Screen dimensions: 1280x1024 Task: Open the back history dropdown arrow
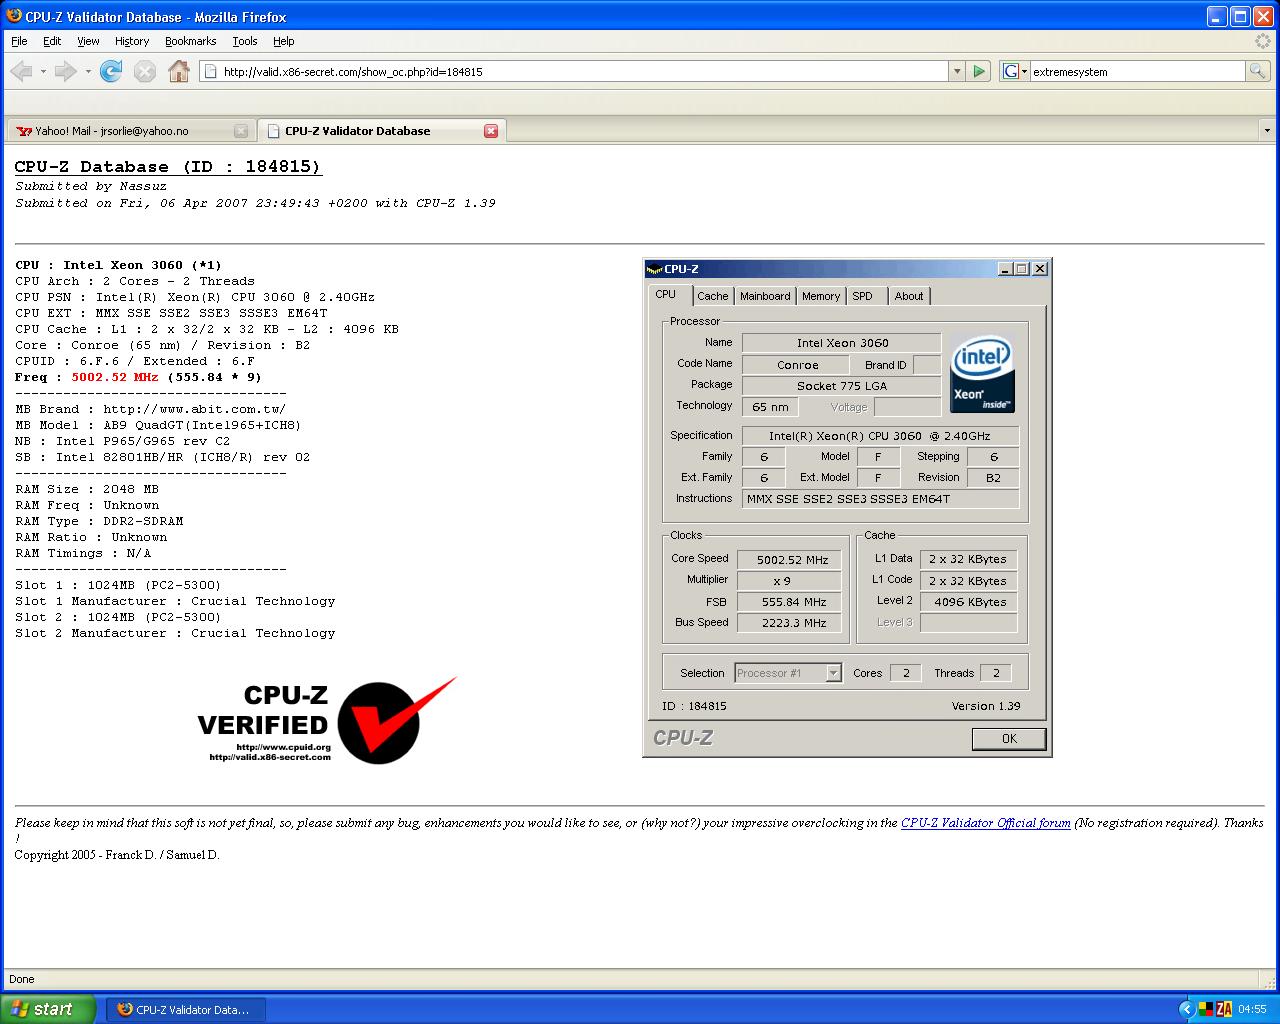click(43, 71)
